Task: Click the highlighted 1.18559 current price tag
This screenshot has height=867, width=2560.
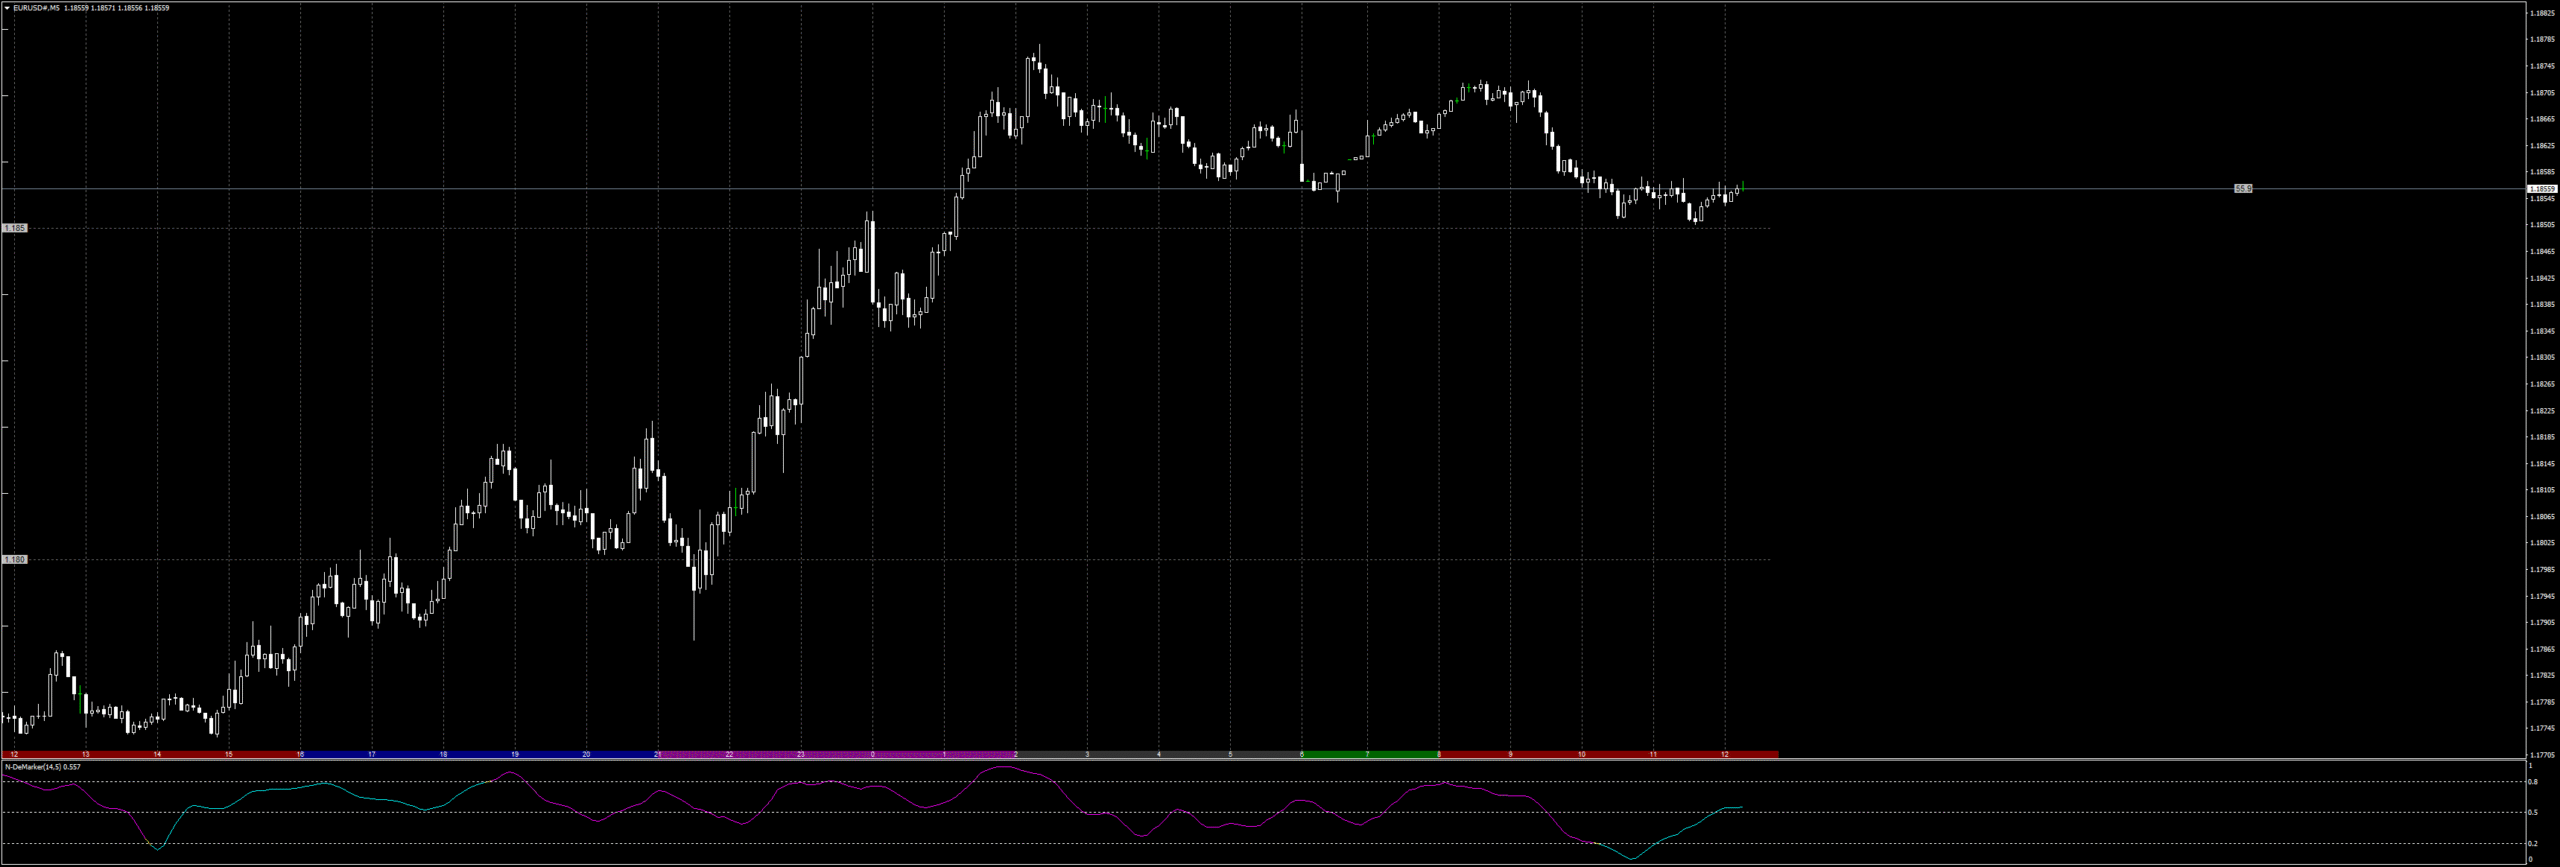Action: pos(2541,188)
